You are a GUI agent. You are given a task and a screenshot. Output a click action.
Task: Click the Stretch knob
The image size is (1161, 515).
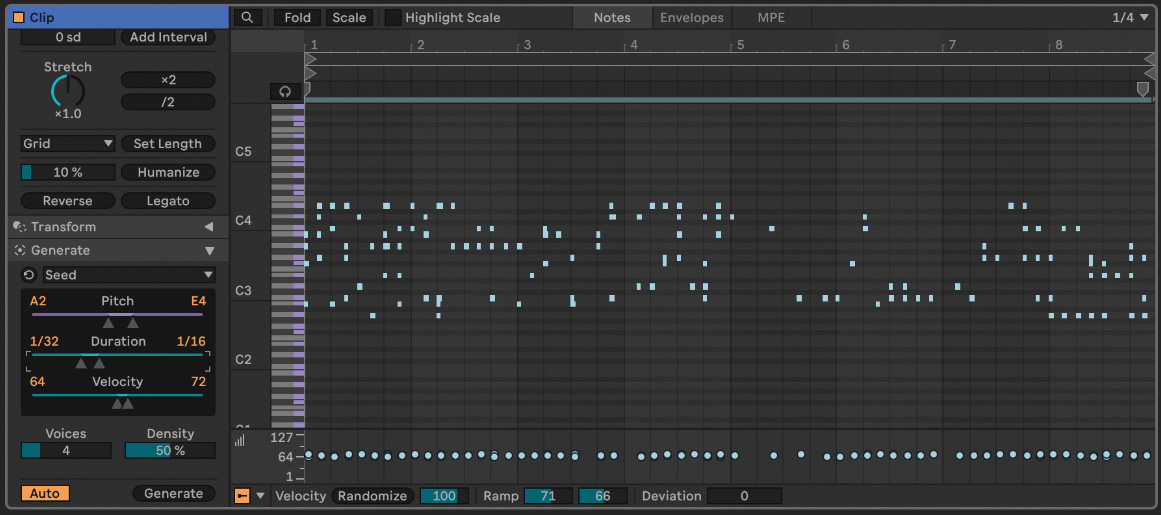coord(67,92)
